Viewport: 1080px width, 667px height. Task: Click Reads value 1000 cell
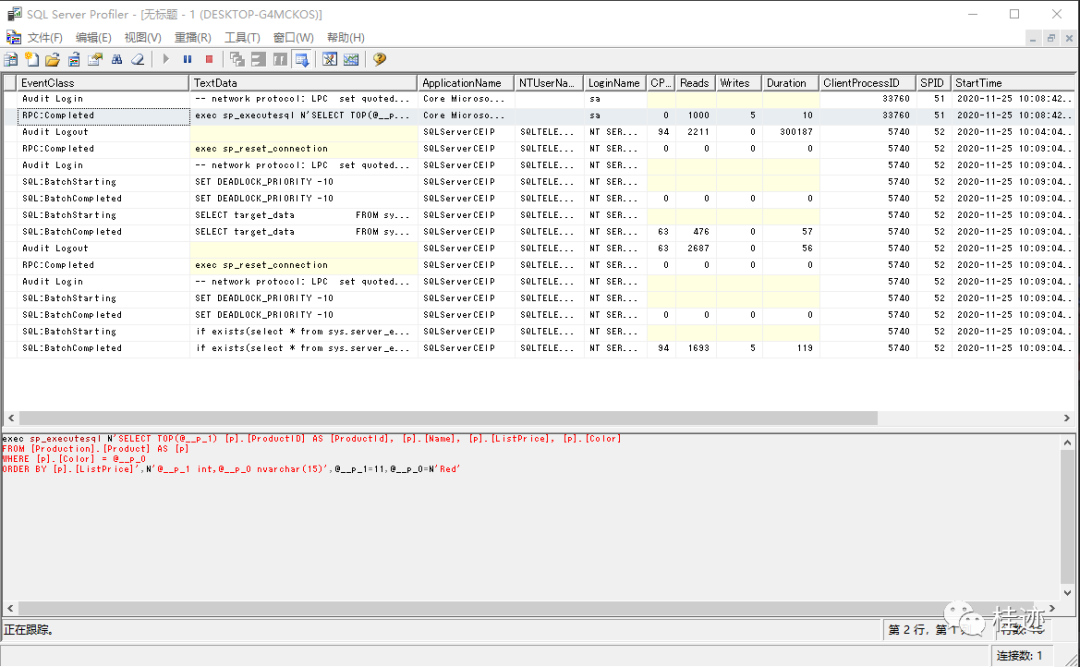695,116
